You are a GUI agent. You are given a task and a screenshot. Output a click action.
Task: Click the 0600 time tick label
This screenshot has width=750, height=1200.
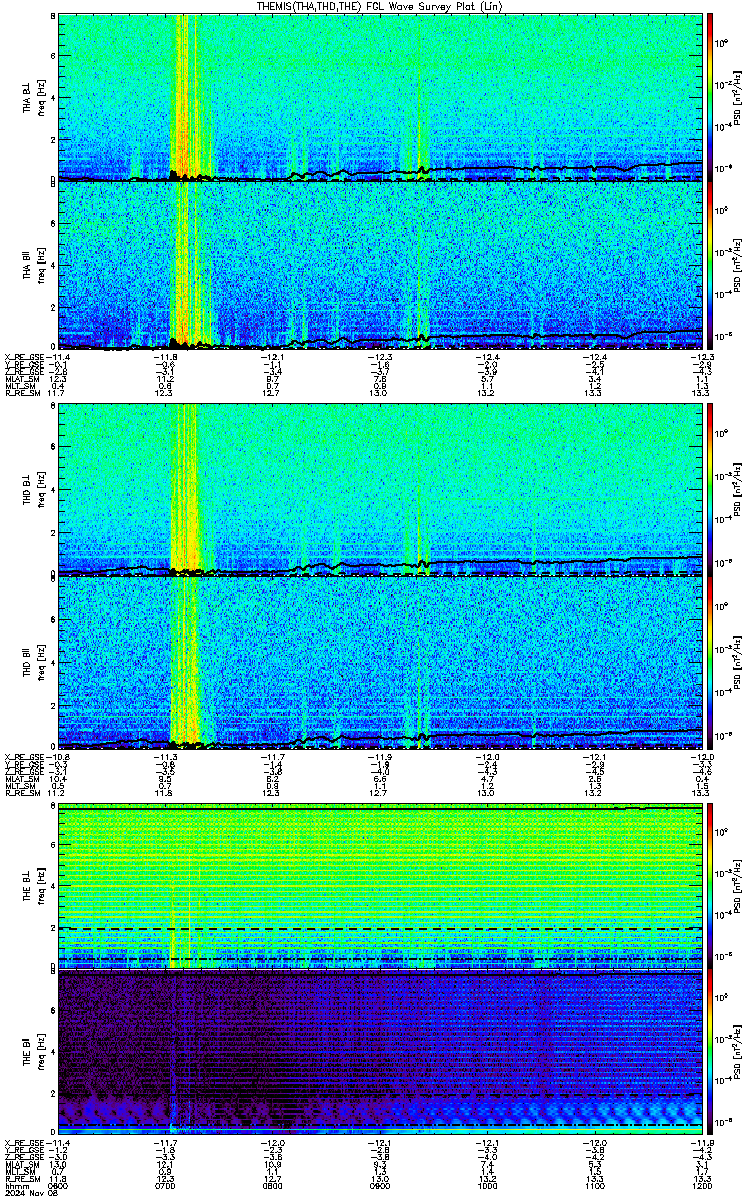58,1186
